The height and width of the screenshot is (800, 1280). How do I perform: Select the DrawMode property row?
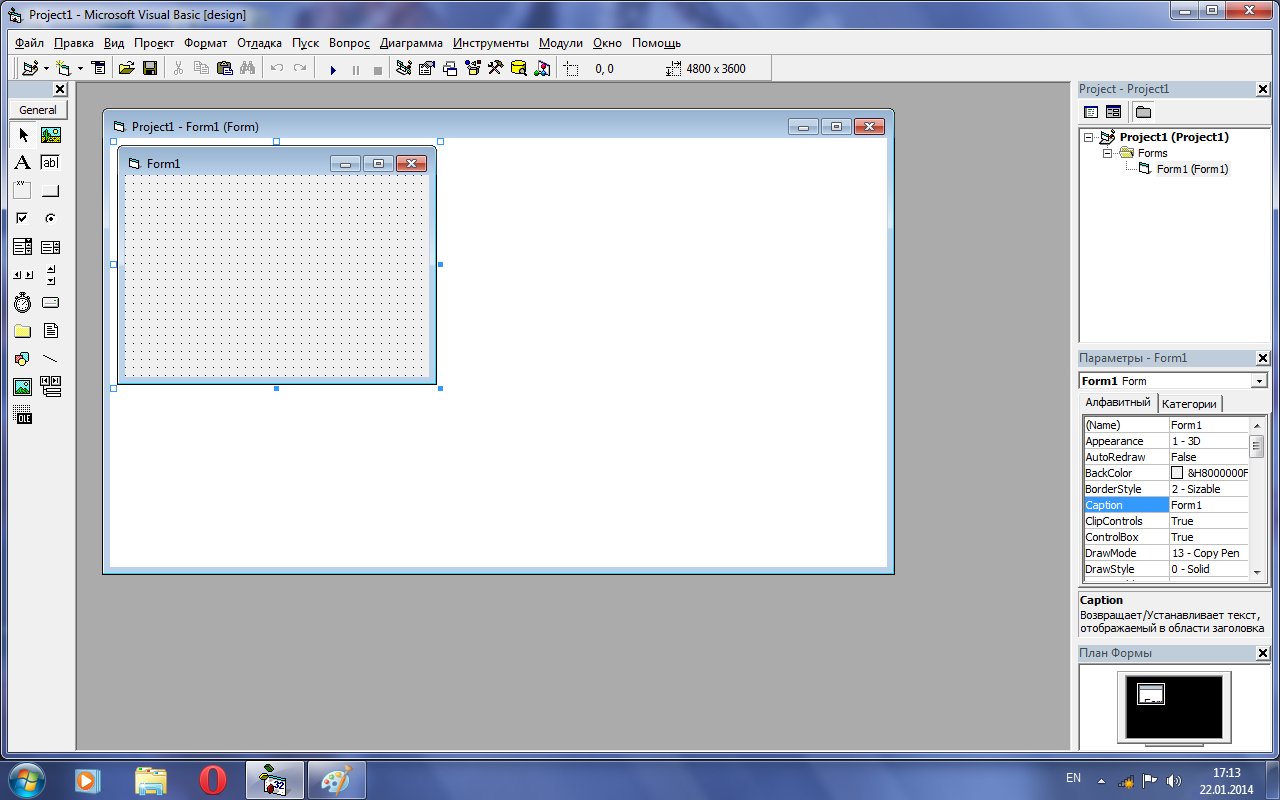(x=1166, y=553)
